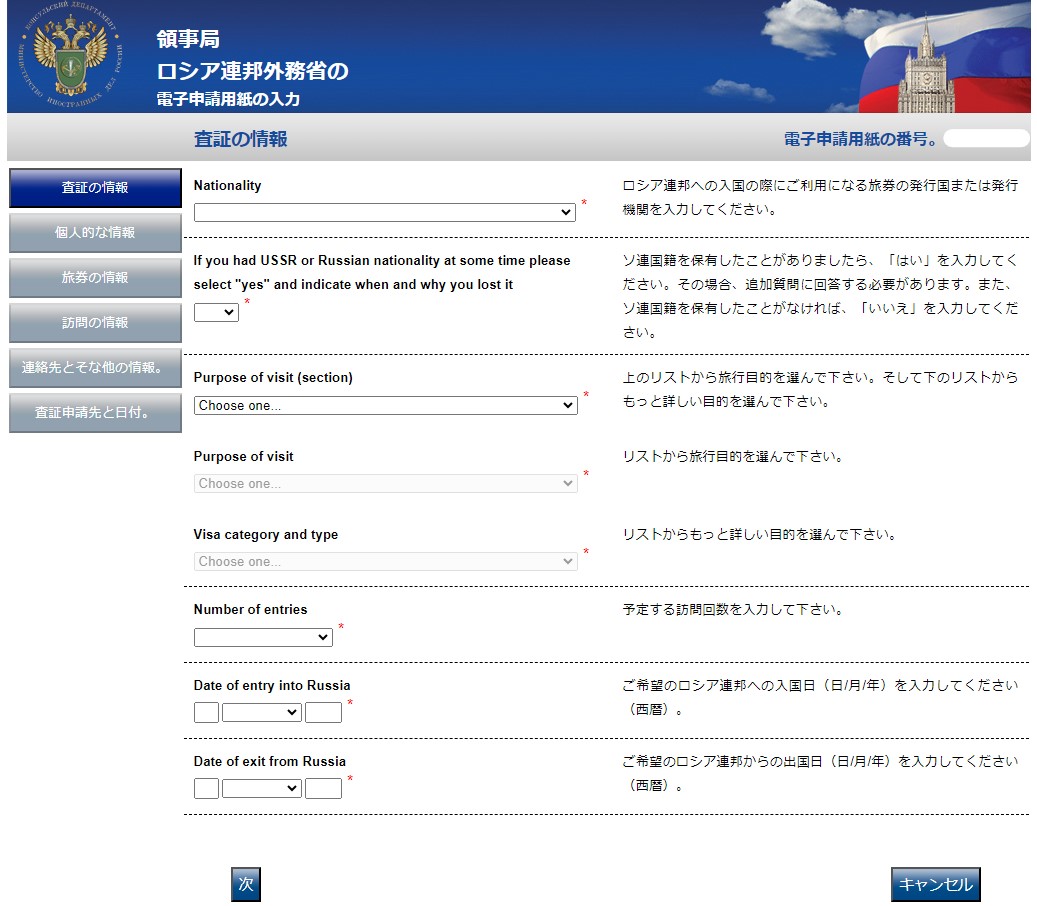
Task: Click the ロシア連邦外務省の header title
Action: (x=253, y=71)
